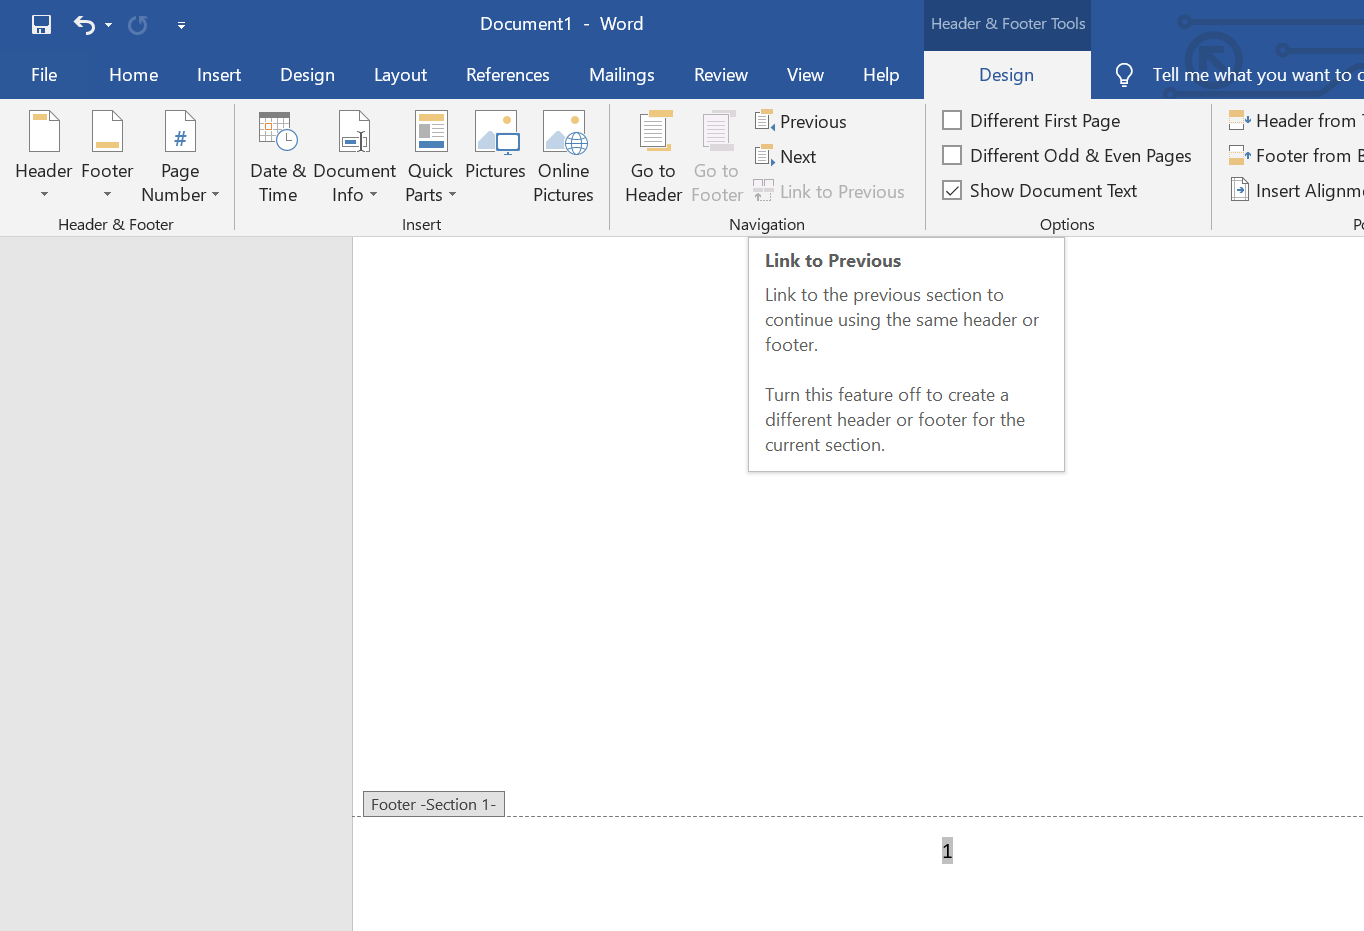The width and height of the screenshot is (1364, 931).
Task: Click the Header from Top position icon
Action: pos(1240,120)
